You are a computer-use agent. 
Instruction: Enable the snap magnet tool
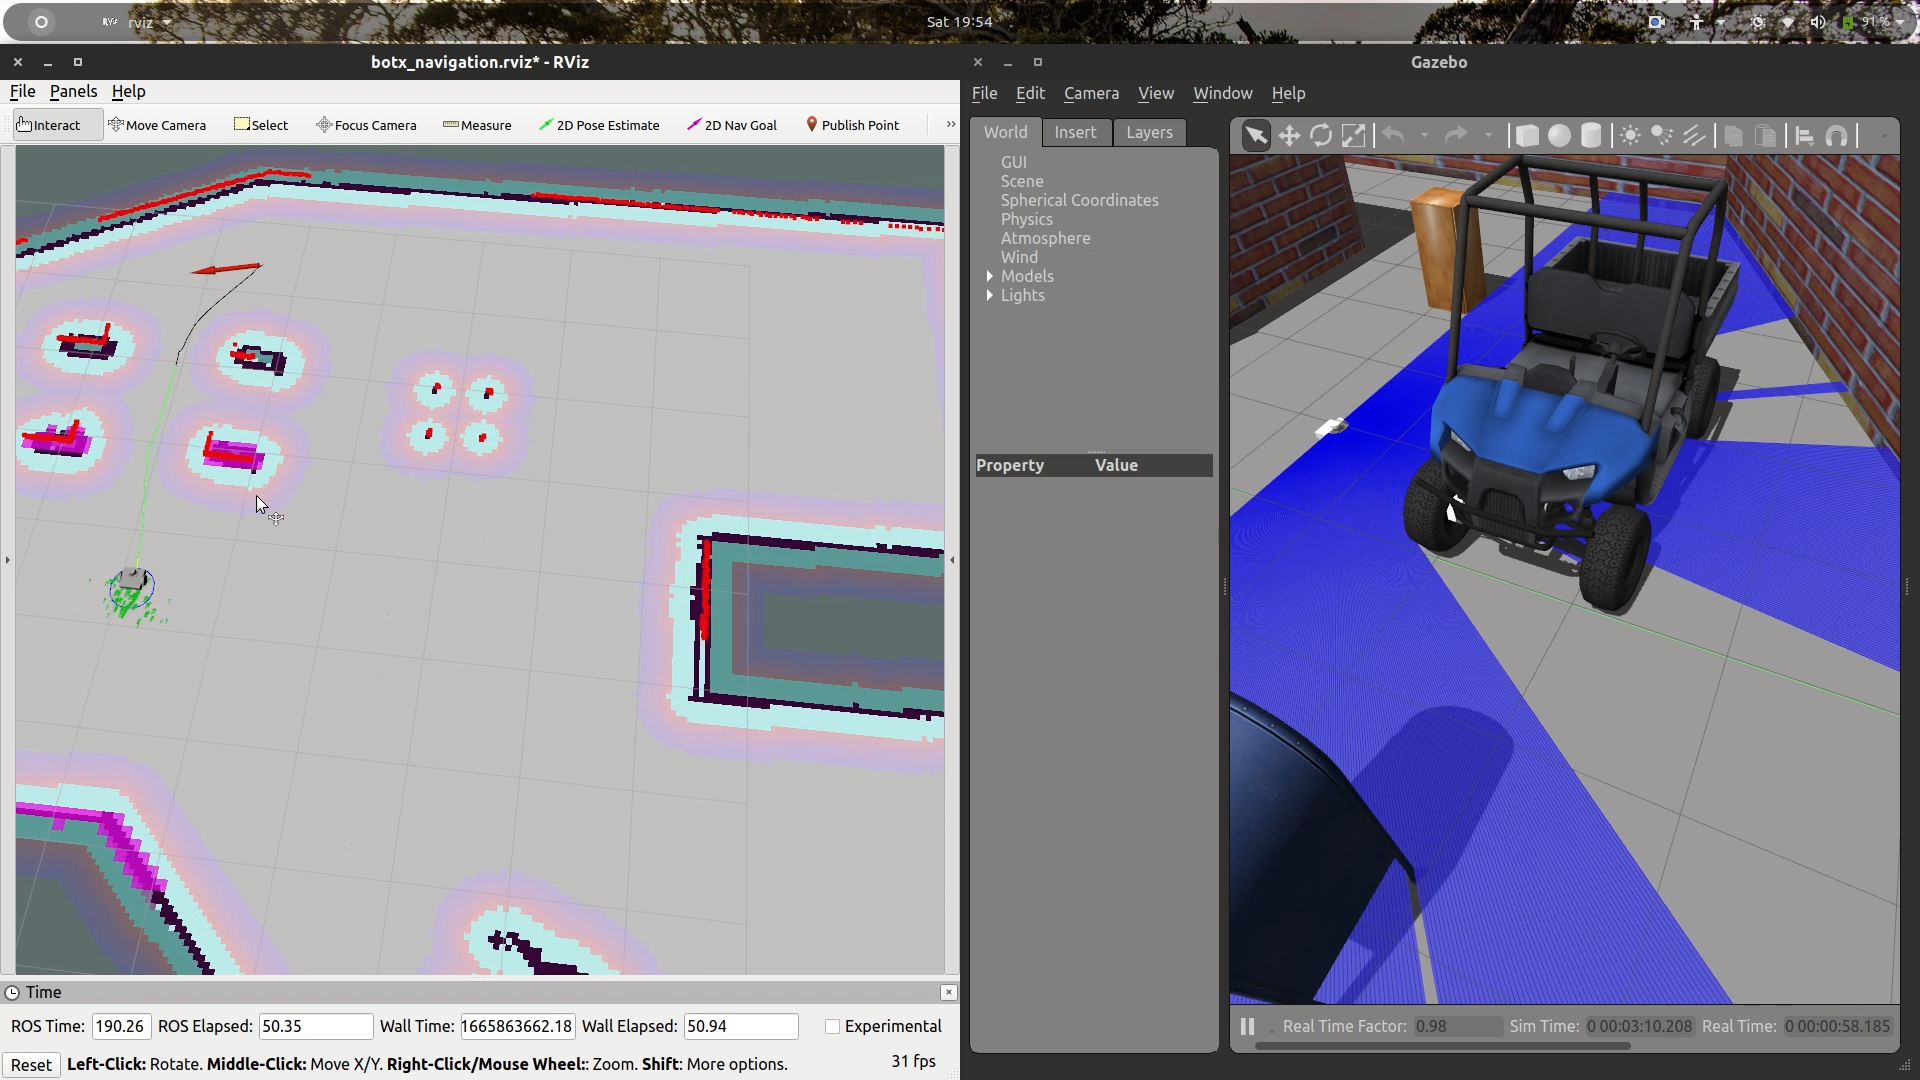coord(1837,136)
